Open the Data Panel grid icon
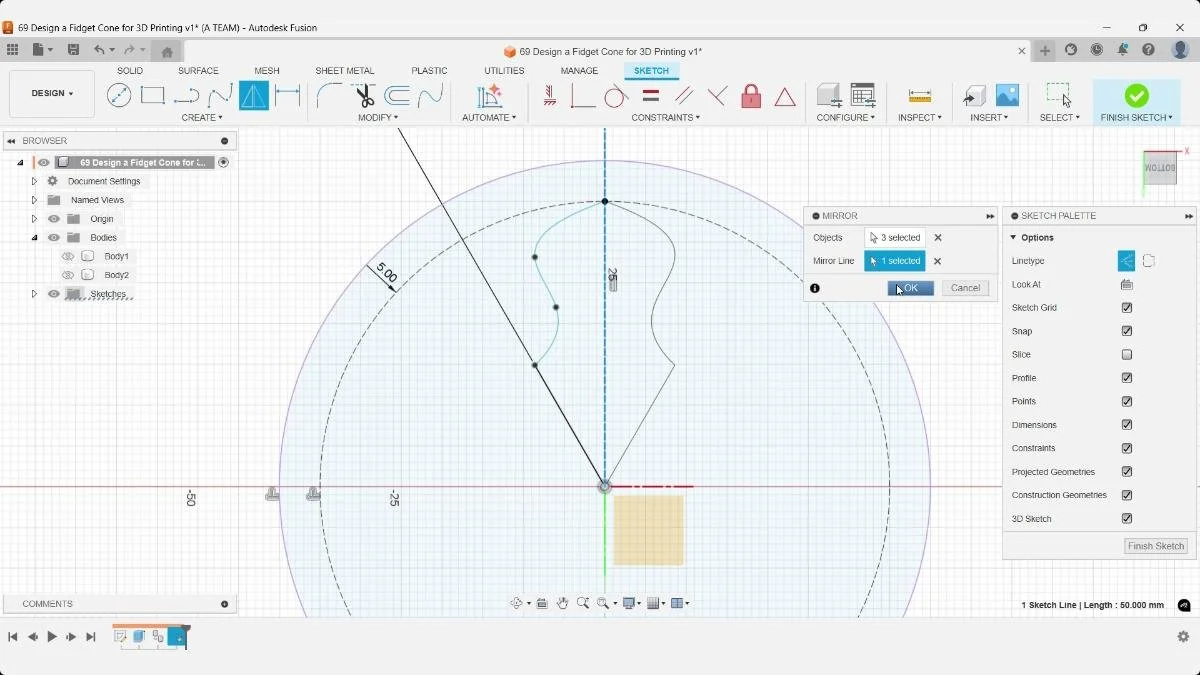This screenshot has height=675, width=1200. (12, 50)
